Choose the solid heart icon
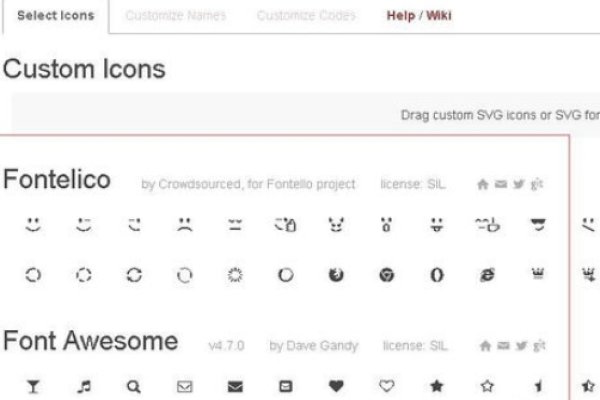Viewport: 600px width, 400px height. [335, 386]
